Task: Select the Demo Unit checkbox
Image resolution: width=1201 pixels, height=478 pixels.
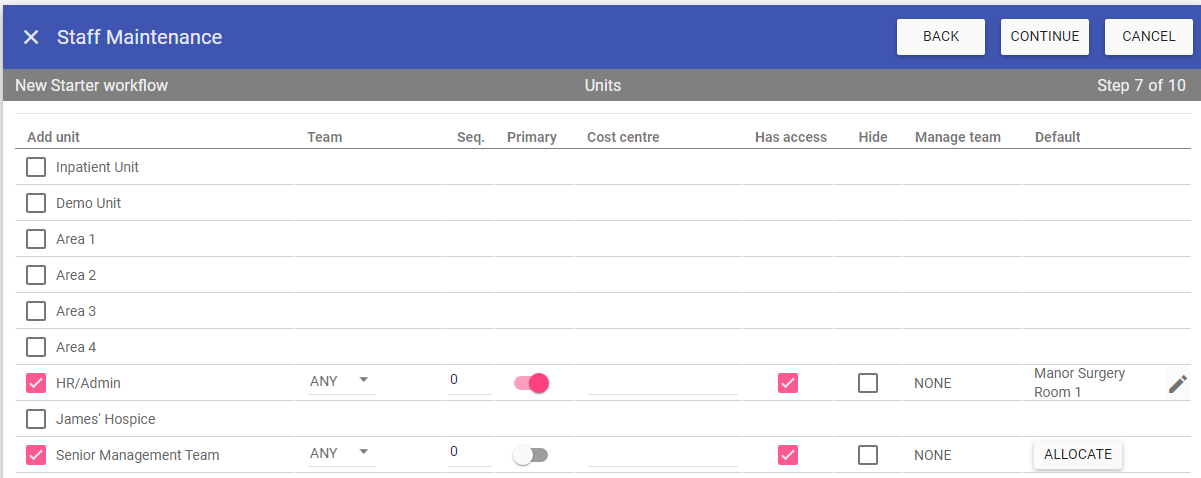Action: pyautogui.click(x=36, y=203)
